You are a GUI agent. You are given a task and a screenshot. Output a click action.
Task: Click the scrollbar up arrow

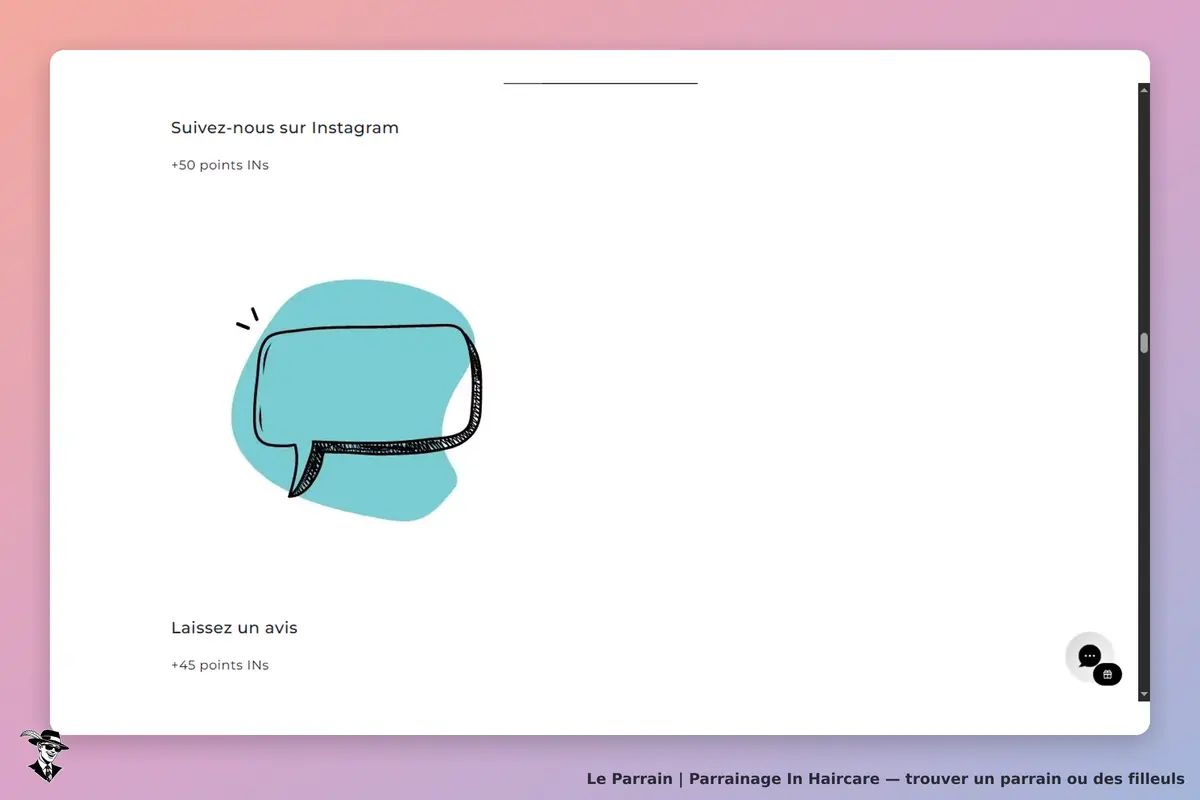1144,89
